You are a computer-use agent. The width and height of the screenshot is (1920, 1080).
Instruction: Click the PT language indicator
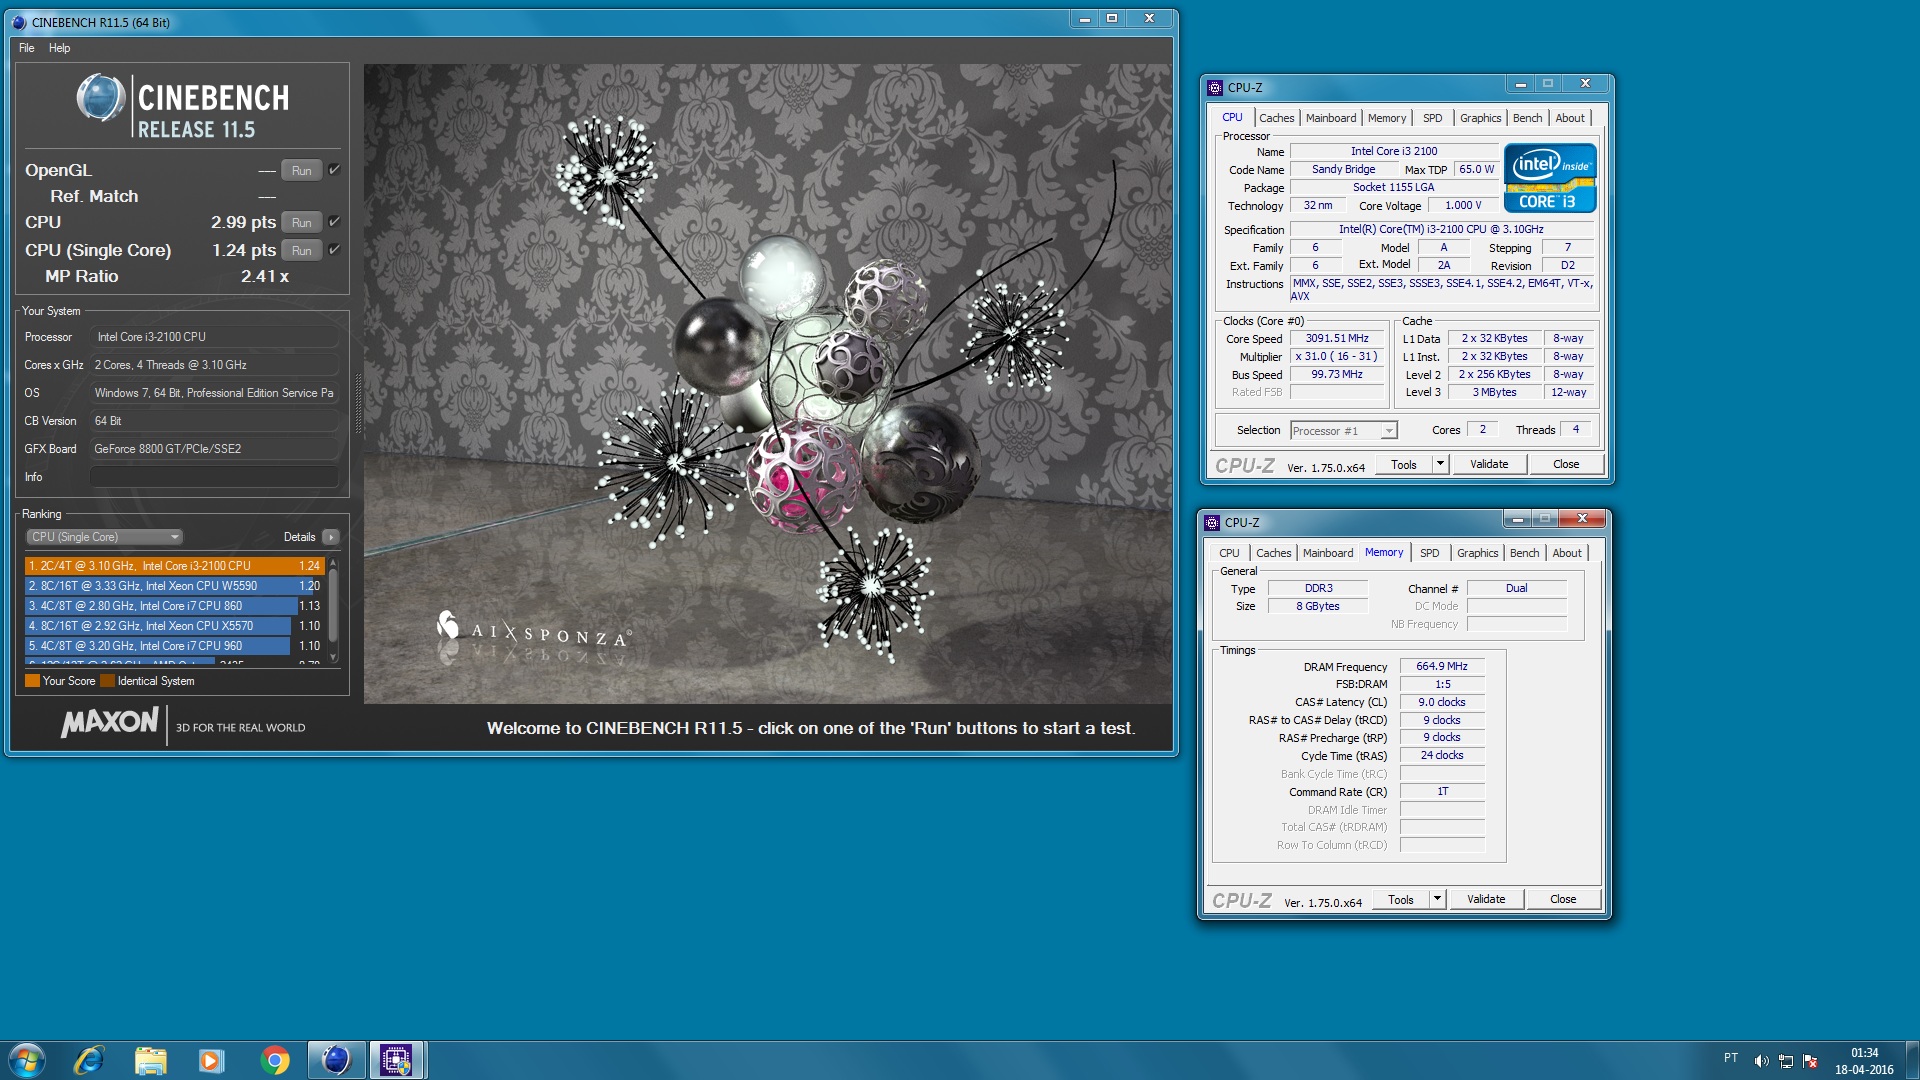point(1730,1058)
